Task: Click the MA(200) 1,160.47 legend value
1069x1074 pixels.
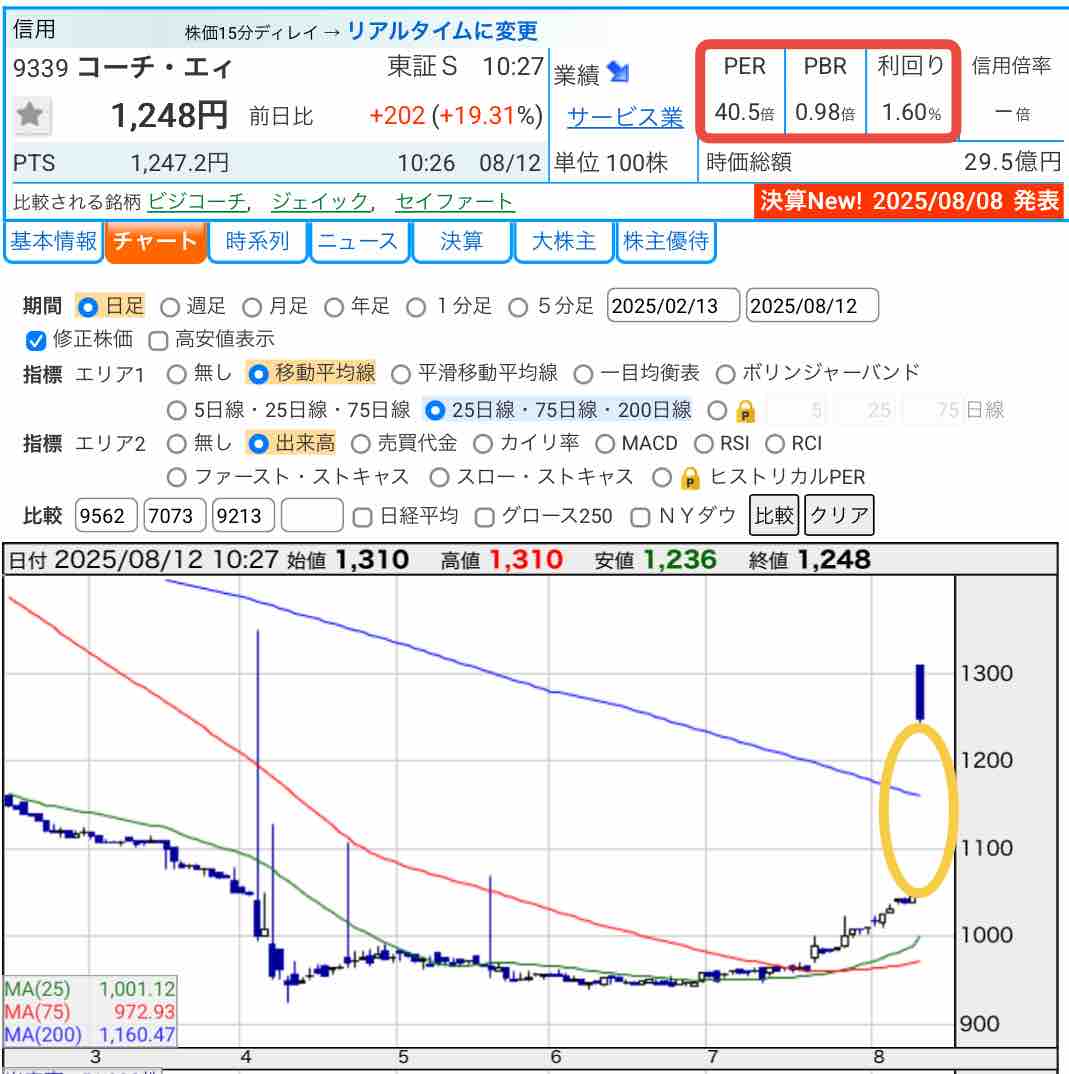Action: tap(138, 1034)
